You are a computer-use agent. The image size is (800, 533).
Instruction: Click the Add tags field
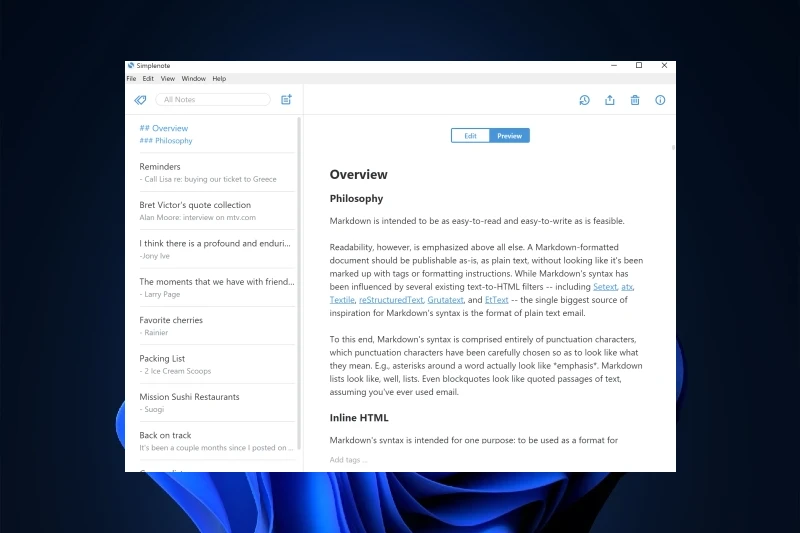(x=348, y=460)
